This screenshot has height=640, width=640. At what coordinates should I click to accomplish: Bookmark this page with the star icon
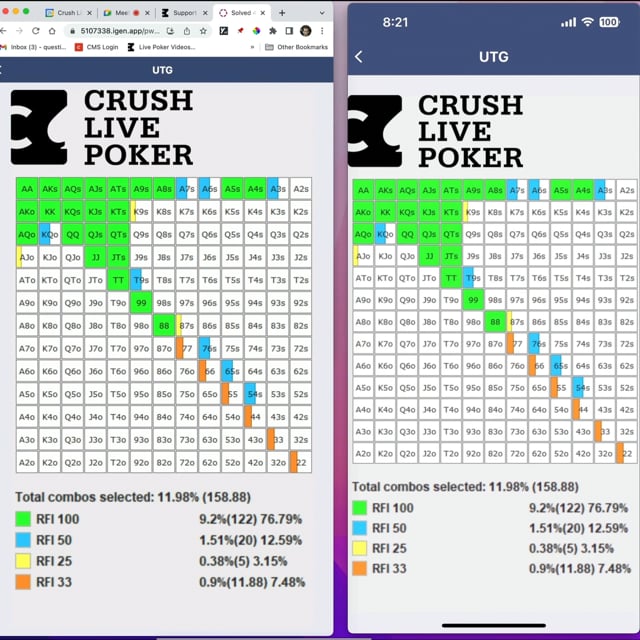click(x=203, y=31)
